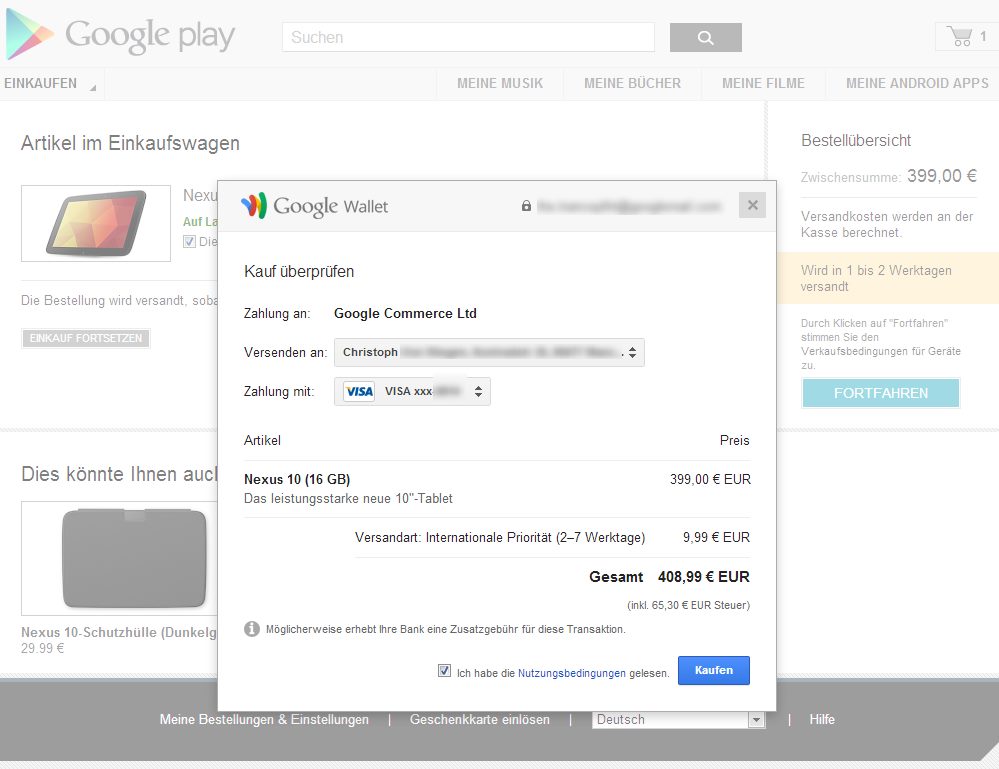Click the 399,00 € EUR item price
The height and width of the screenshot is (769, 999).
click(x=710, y=479)
